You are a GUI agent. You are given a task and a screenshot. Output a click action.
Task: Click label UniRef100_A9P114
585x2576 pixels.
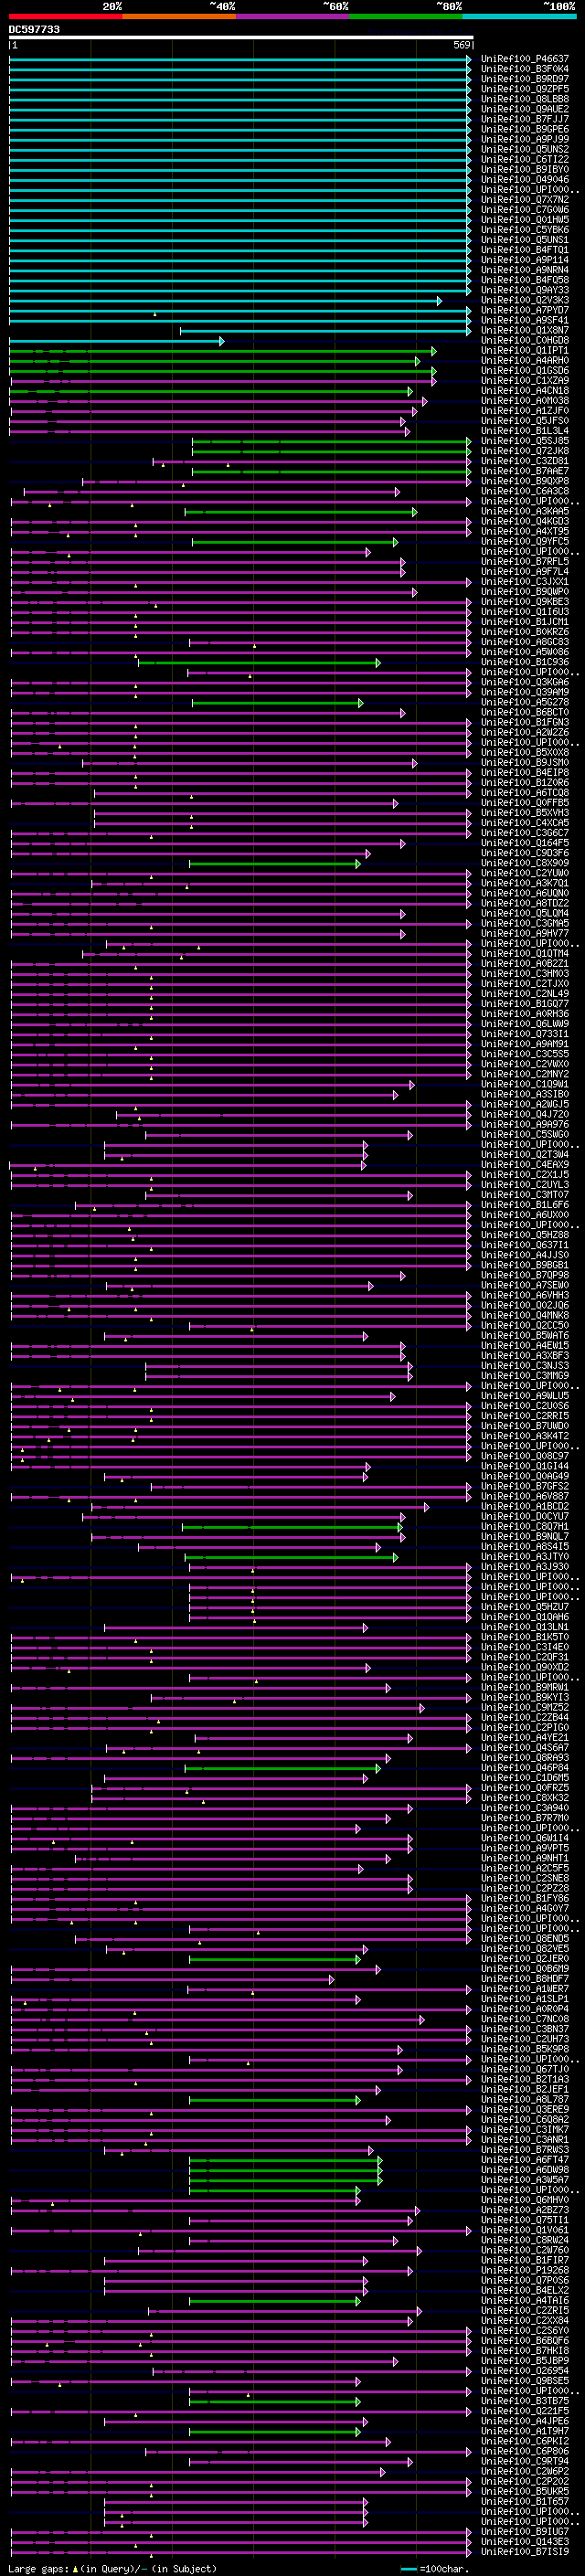click(x=525, y=260)
